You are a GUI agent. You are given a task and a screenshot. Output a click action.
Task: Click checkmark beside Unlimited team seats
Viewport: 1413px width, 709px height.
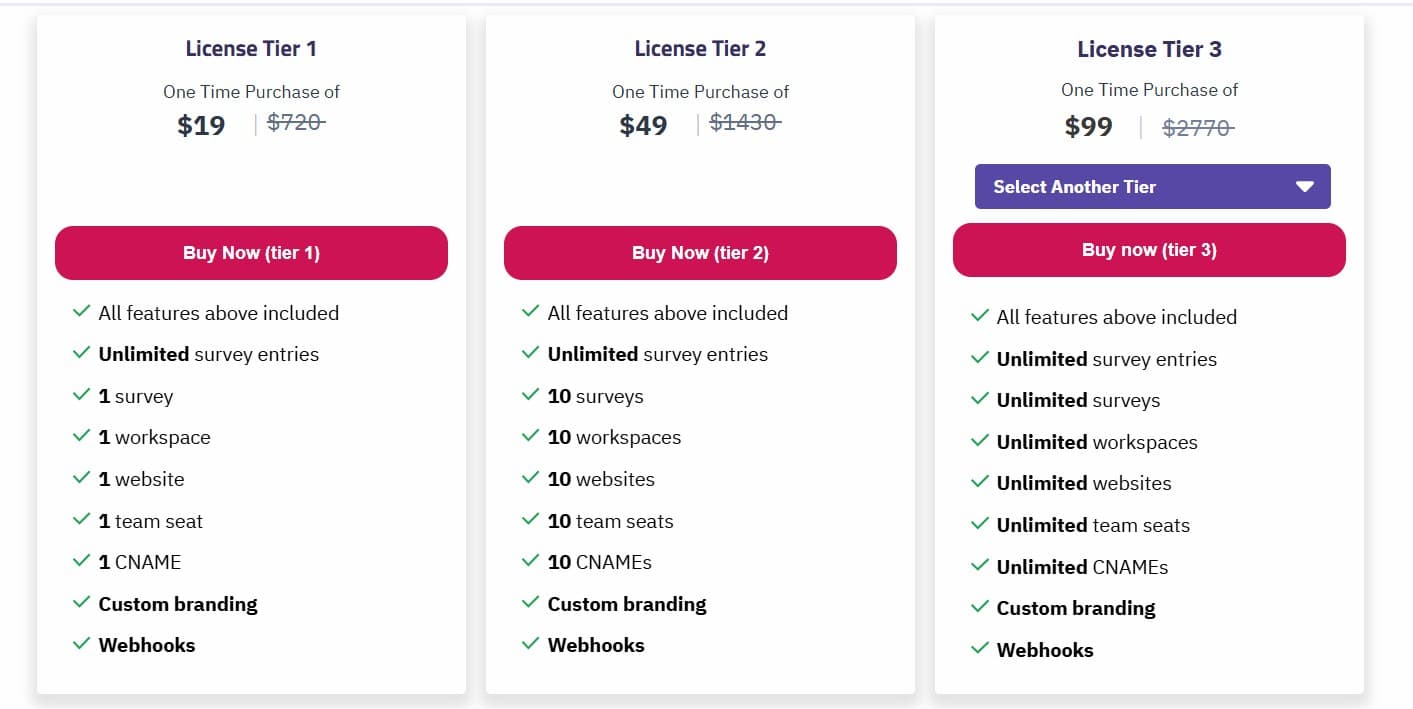[x=980, y=524]
